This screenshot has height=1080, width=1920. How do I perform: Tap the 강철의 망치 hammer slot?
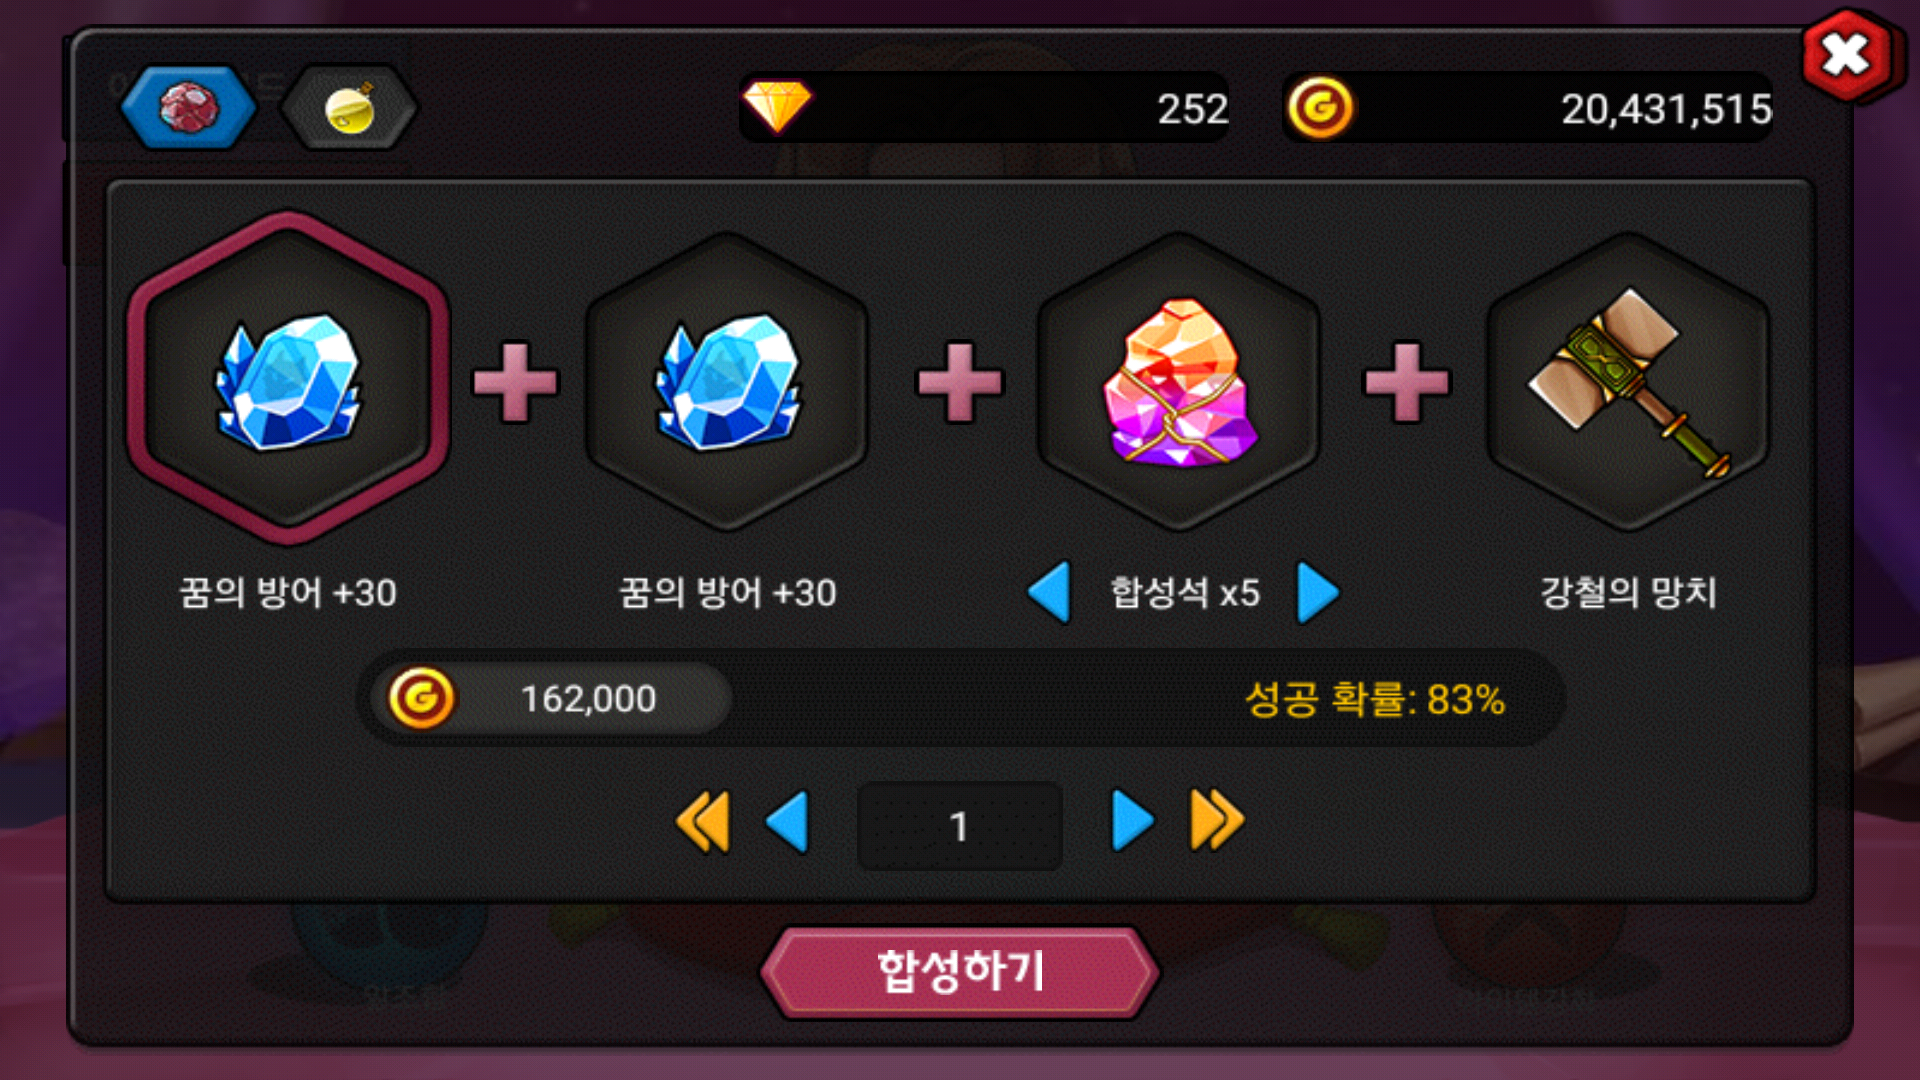coord(1628,381)
